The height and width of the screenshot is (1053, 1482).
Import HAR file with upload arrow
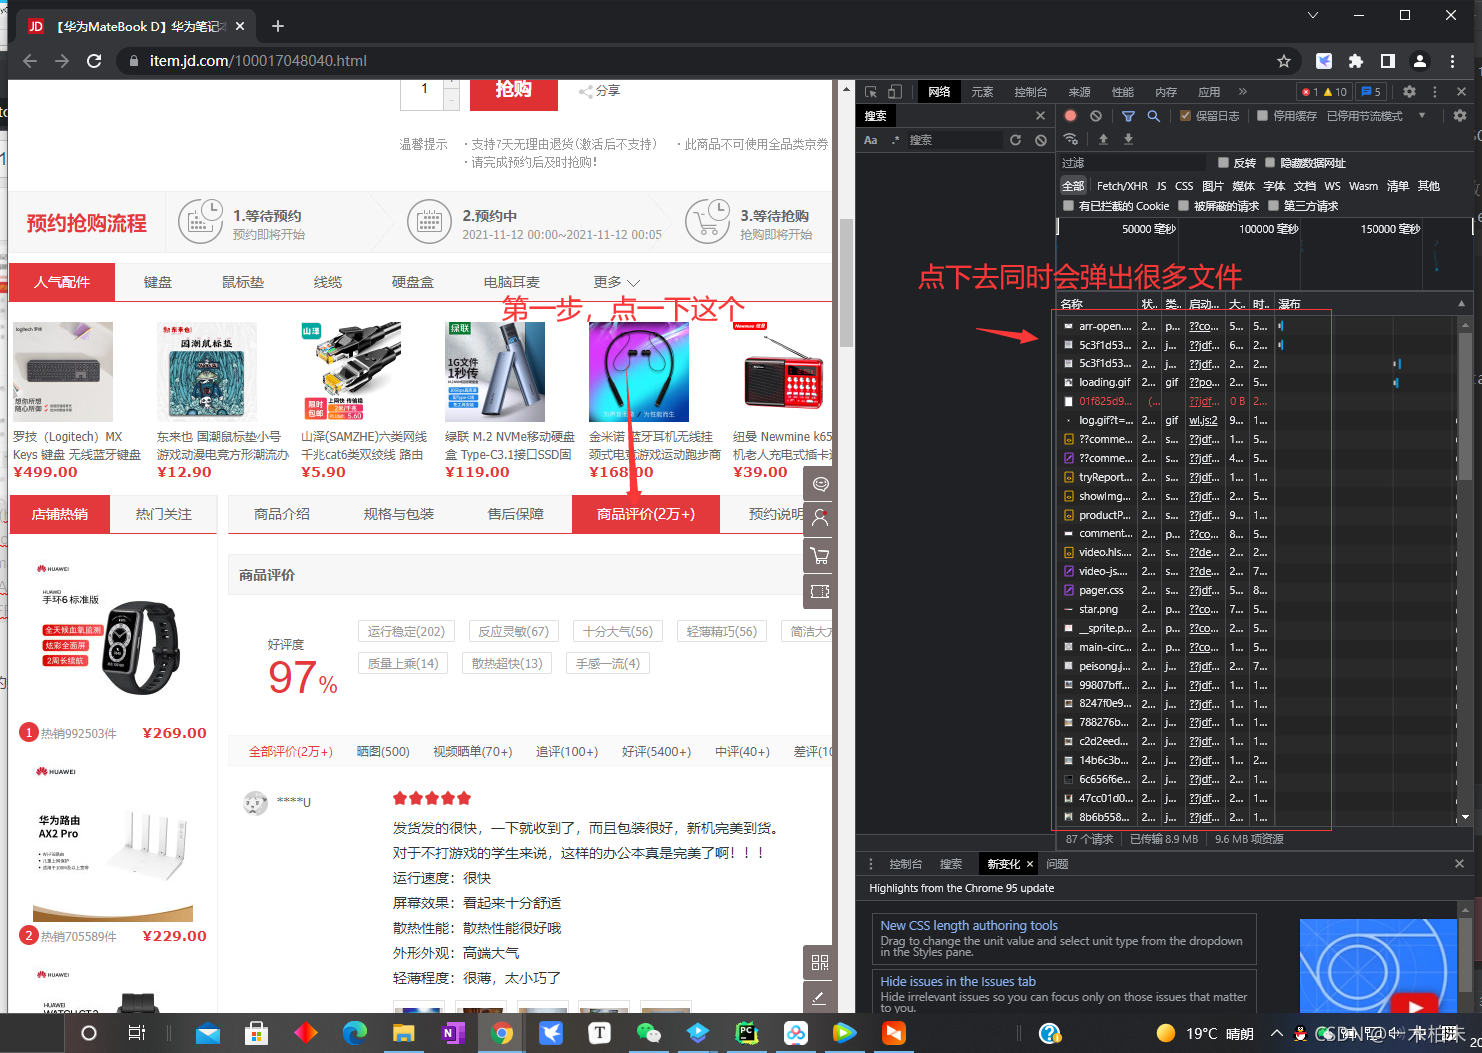[x=1103, y=139]
